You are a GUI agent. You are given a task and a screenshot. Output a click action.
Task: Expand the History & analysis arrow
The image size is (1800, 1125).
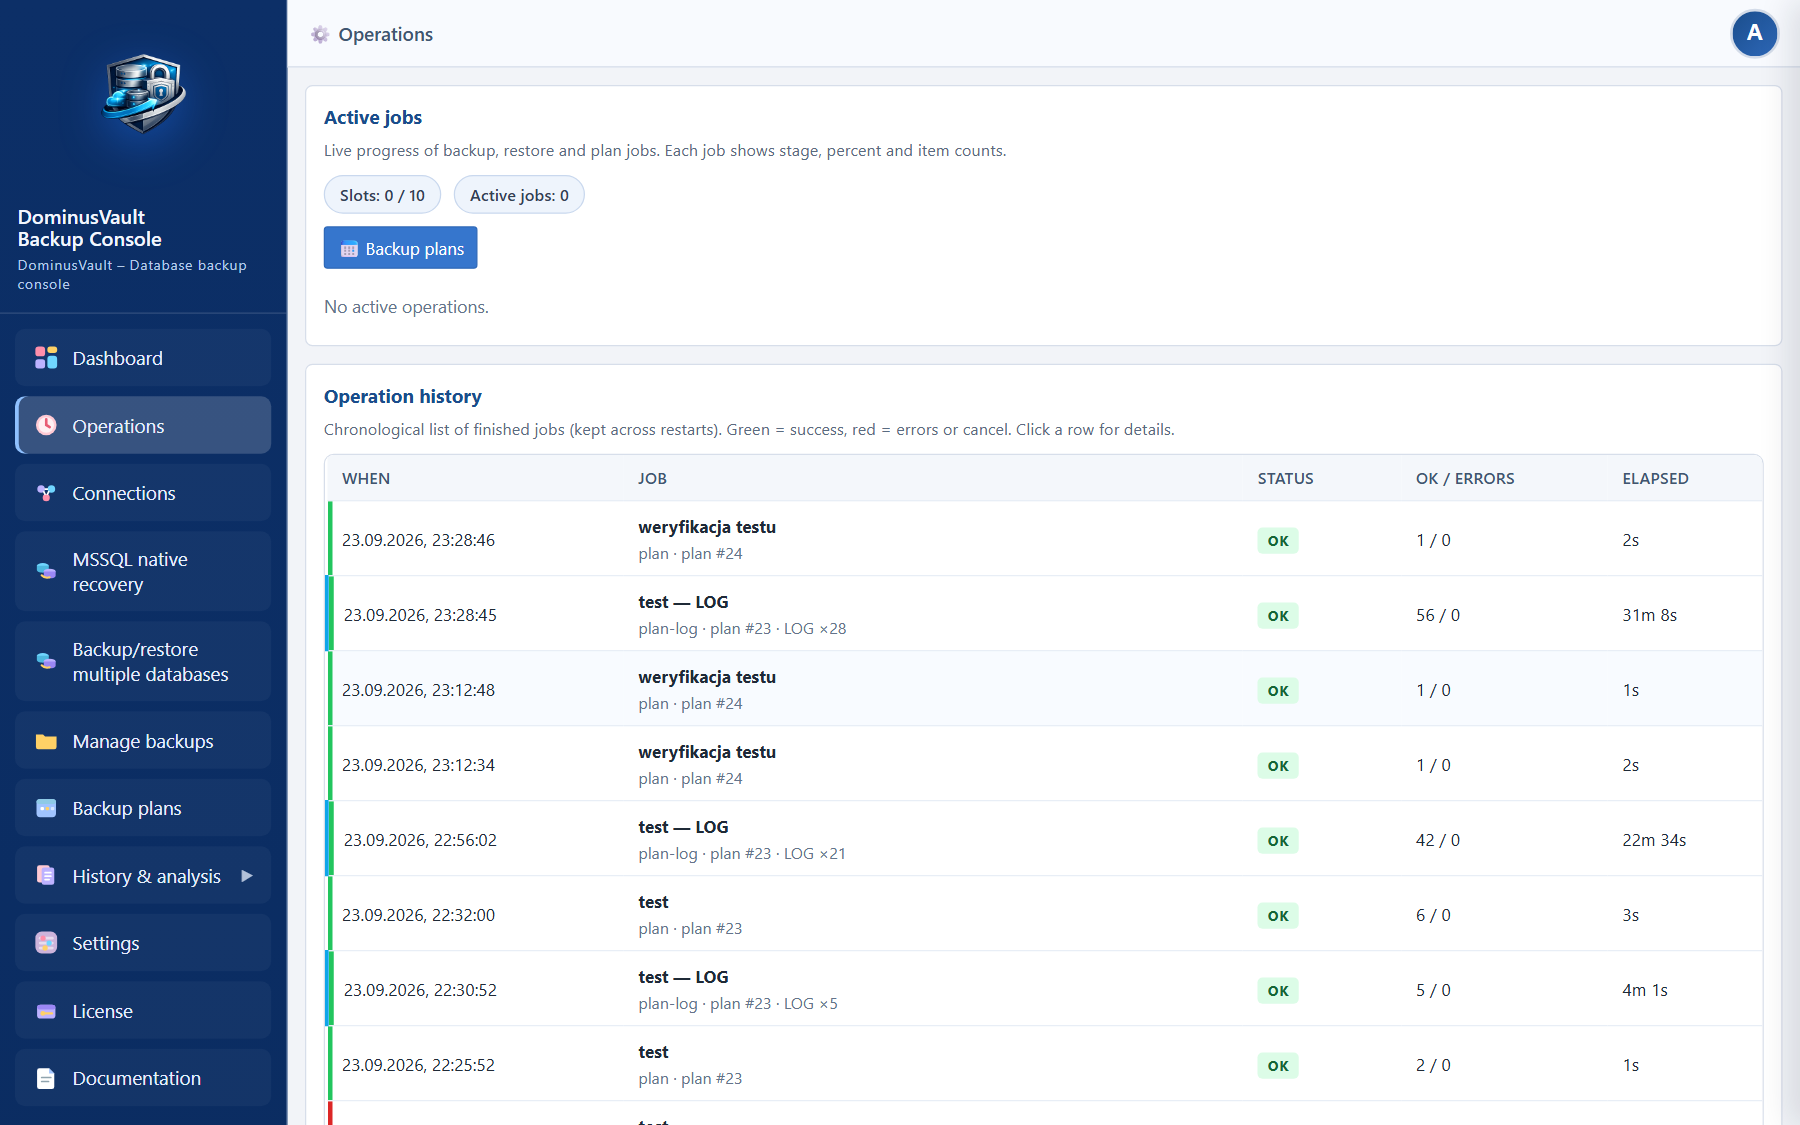point(247,876)
